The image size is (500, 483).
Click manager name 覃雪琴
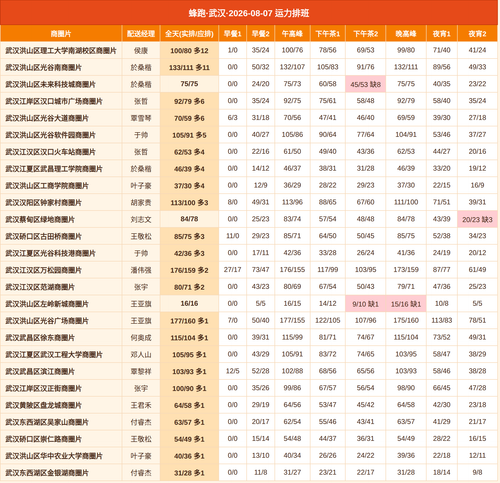click(141, 118)
